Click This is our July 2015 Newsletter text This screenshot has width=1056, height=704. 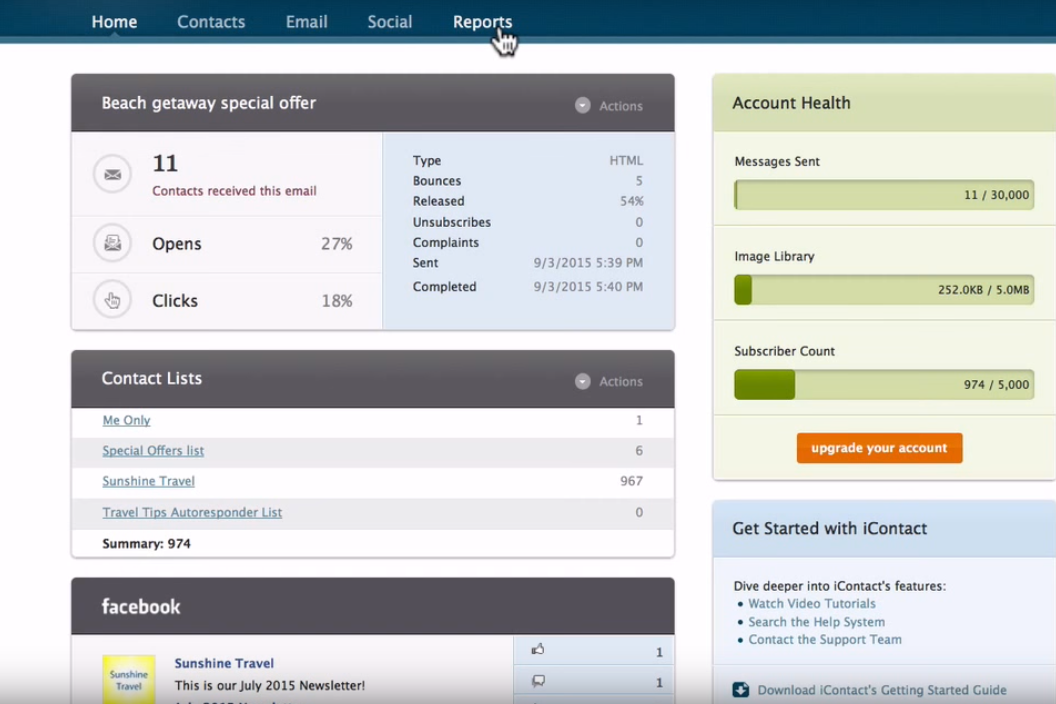269,685
